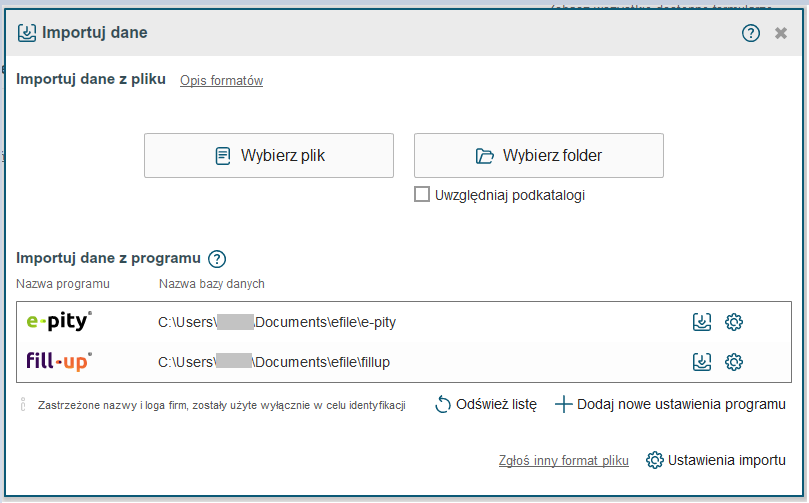Click the refresh icon for Odśwież listę

[x=443, y=405]
